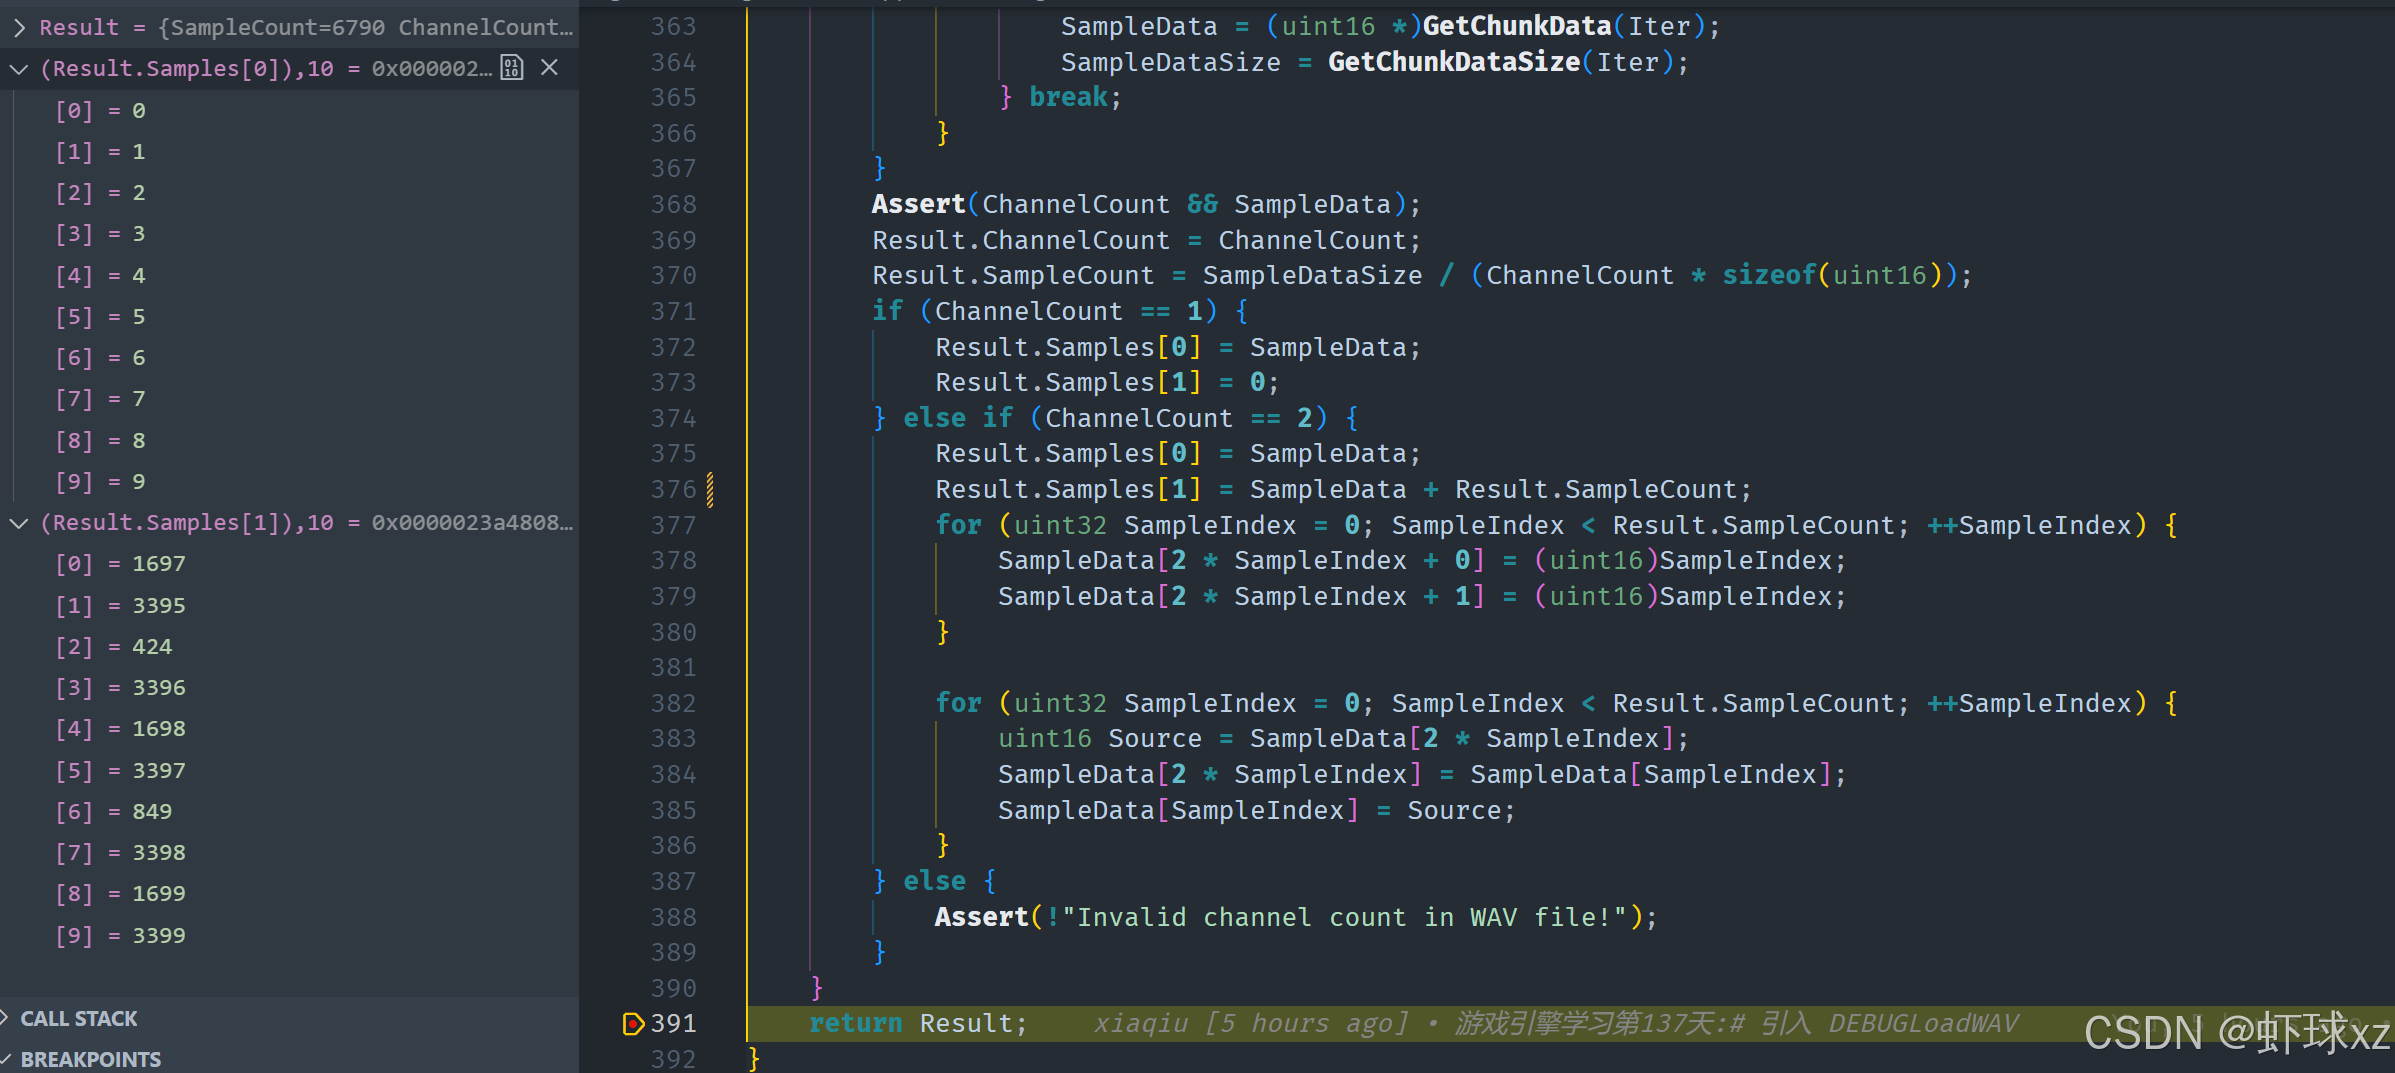Expand the Result watch variable

point(19,27)
